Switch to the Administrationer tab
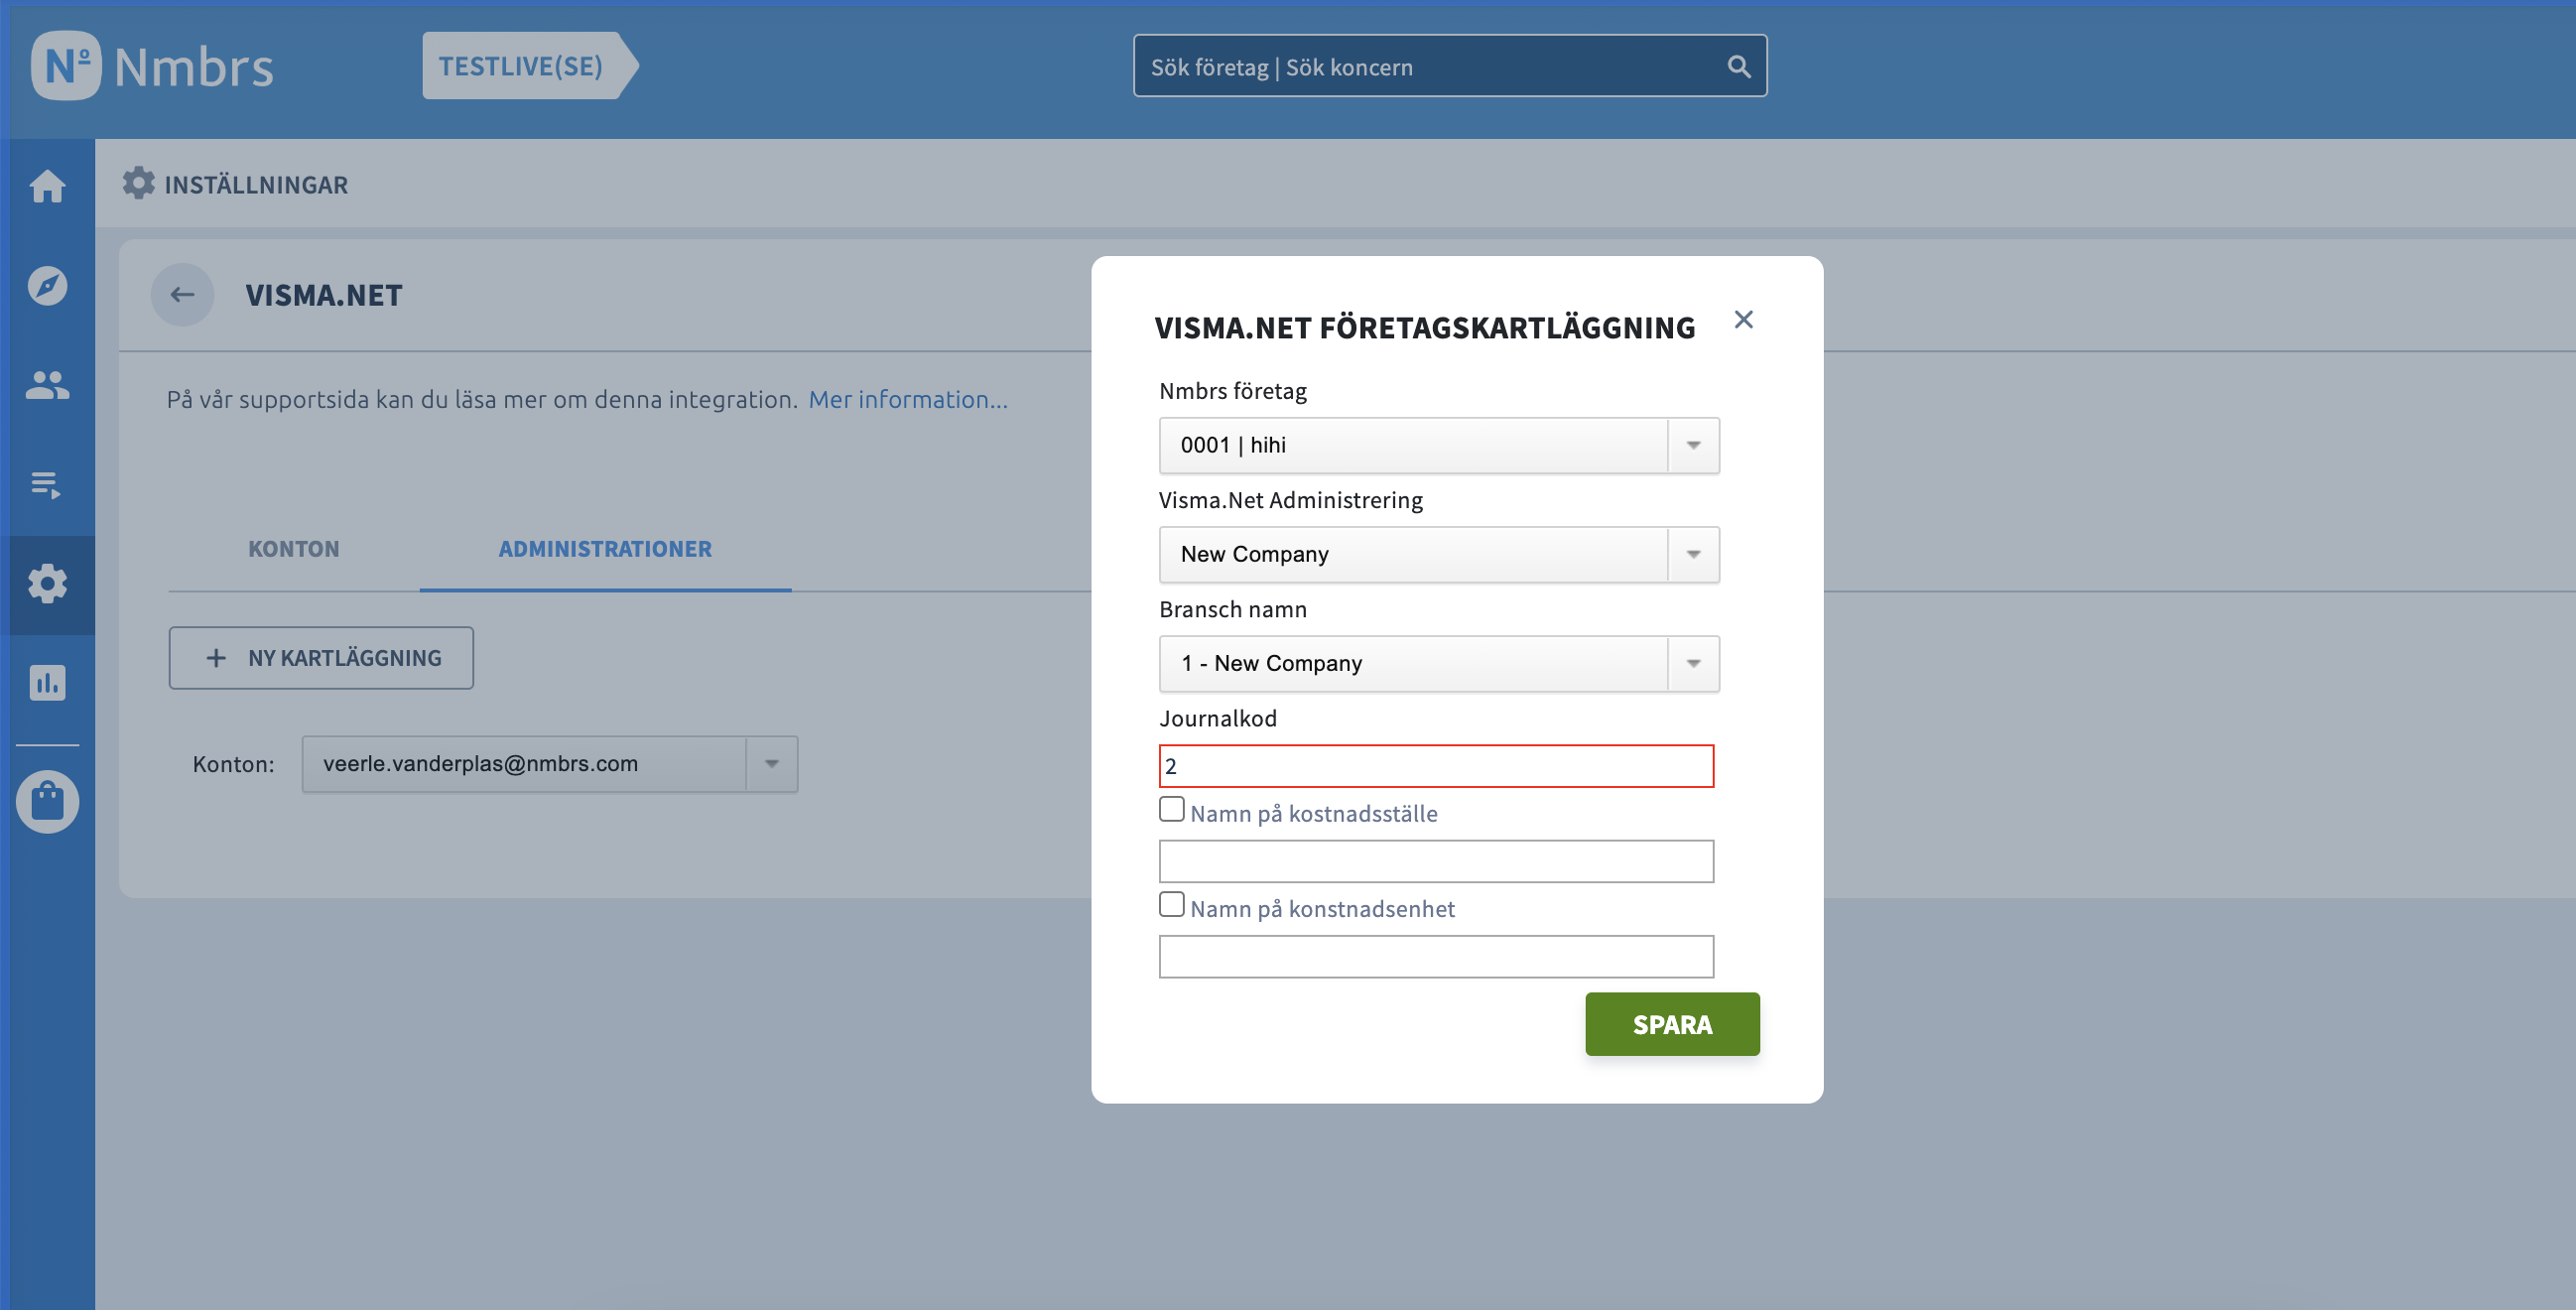 coord(605,548)
